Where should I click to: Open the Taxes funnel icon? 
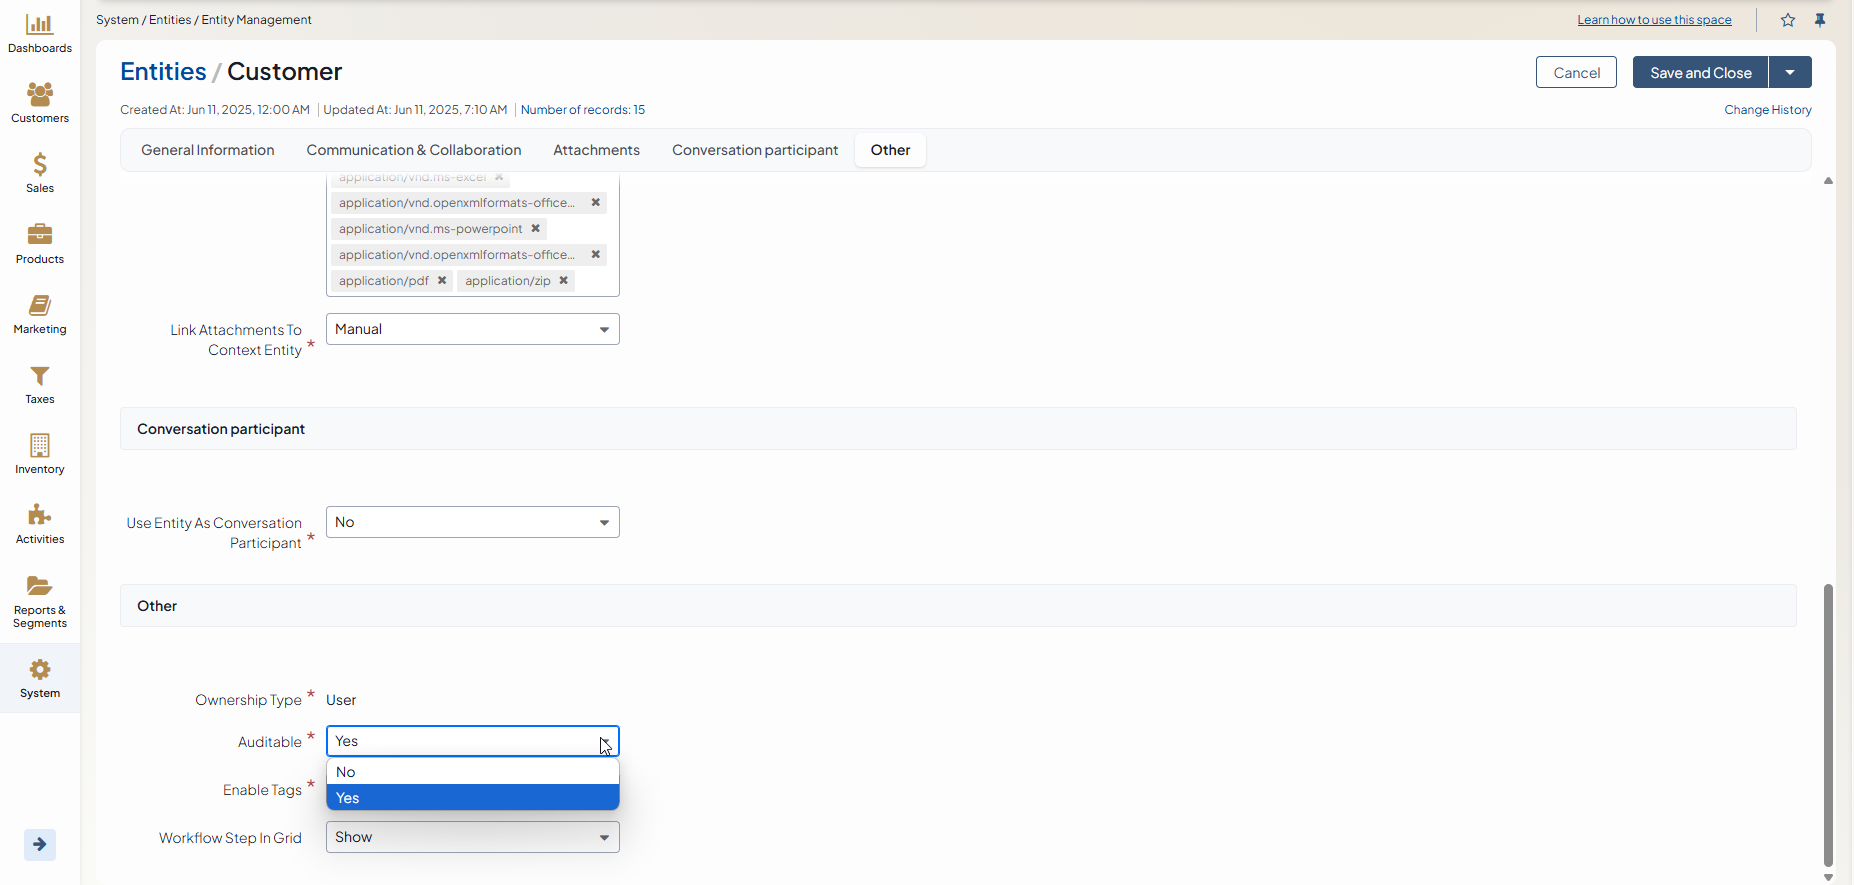39,376
